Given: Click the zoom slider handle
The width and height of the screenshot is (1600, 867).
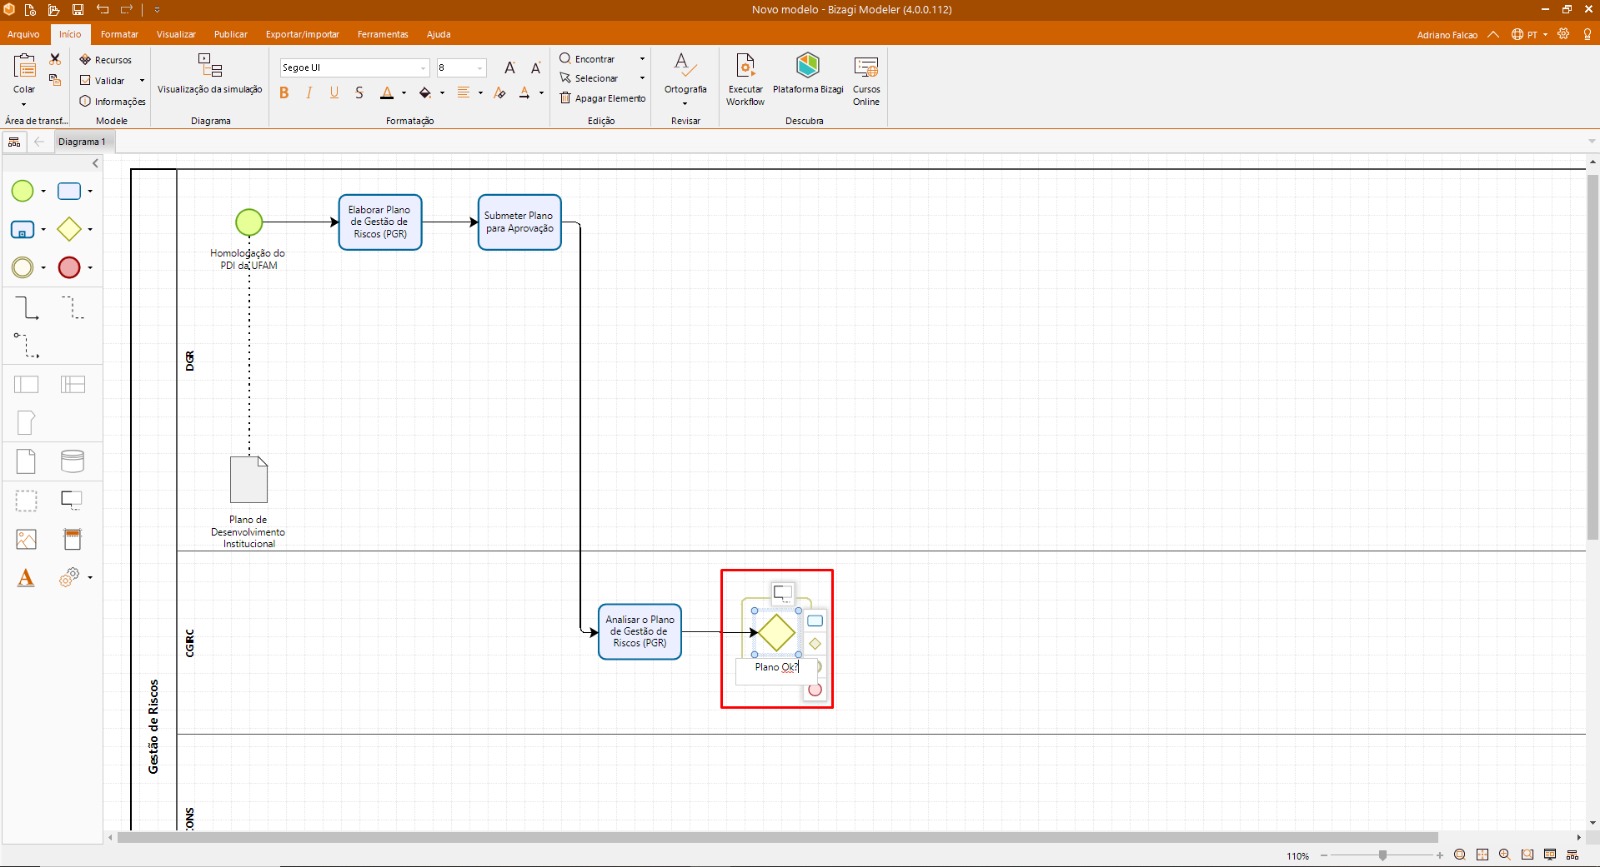Looking at the screenshot, I should pos(1382,855).
